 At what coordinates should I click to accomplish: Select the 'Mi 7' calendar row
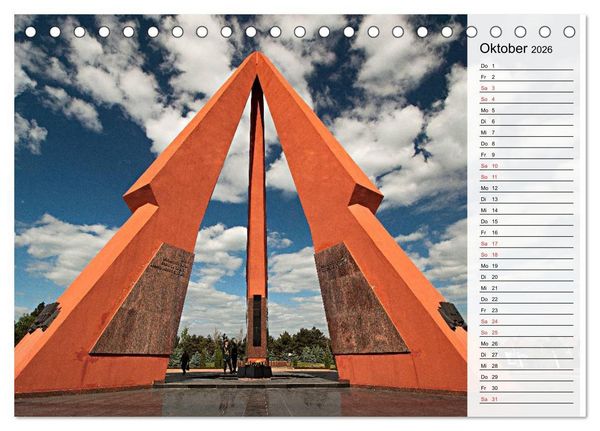coord(527,132)
